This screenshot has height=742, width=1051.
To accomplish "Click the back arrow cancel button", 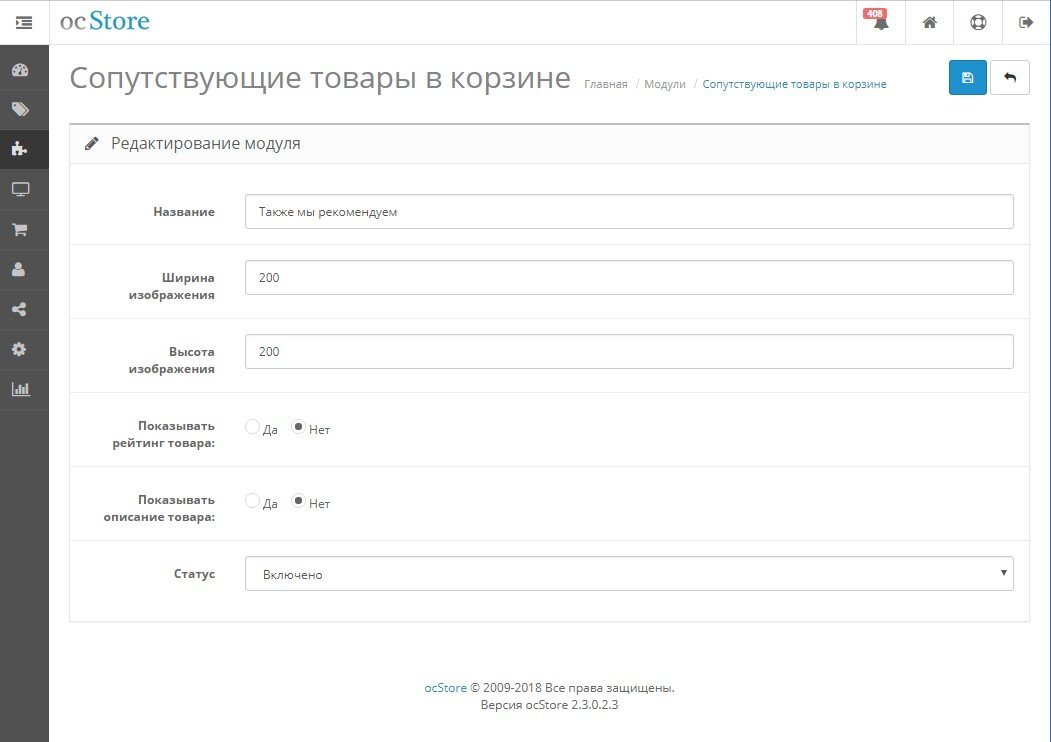I will [x=1009, y=78].
